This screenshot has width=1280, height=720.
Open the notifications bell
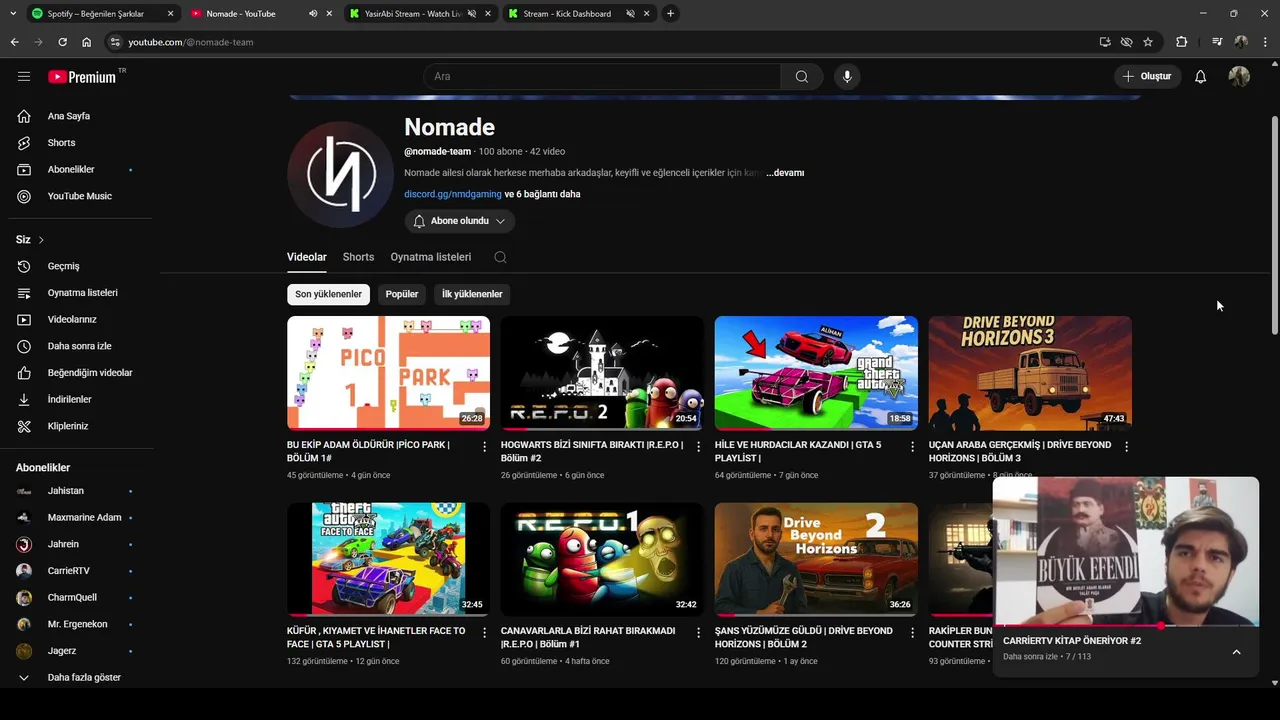[1200, 77]
